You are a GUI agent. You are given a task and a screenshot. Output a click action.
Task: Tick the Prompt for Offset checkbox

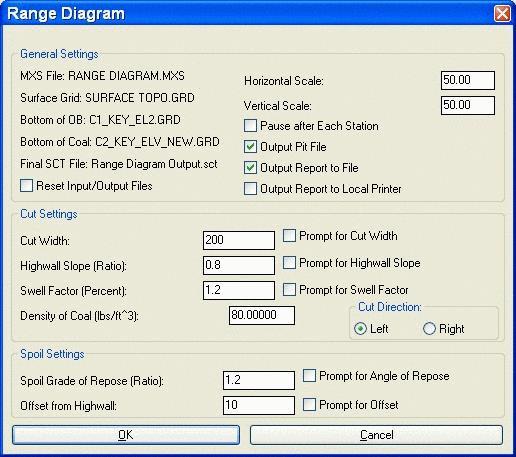point(309,405)
